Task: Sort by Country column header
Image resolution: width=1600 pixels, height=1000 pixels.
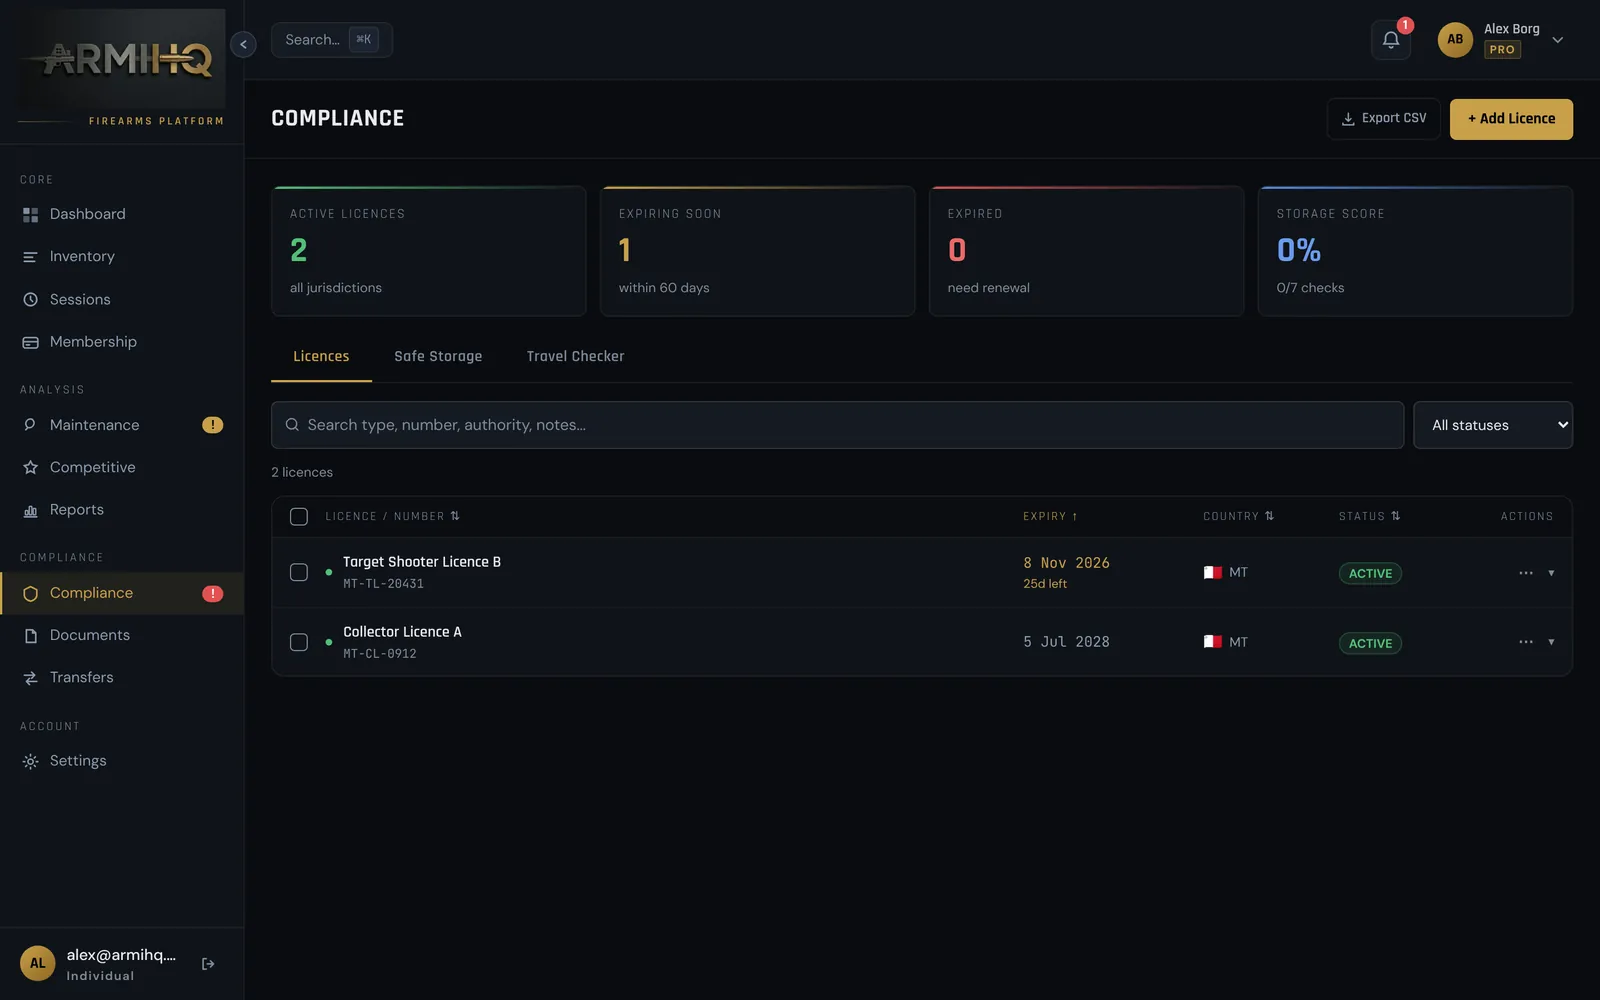Action: coord(1238,517)
